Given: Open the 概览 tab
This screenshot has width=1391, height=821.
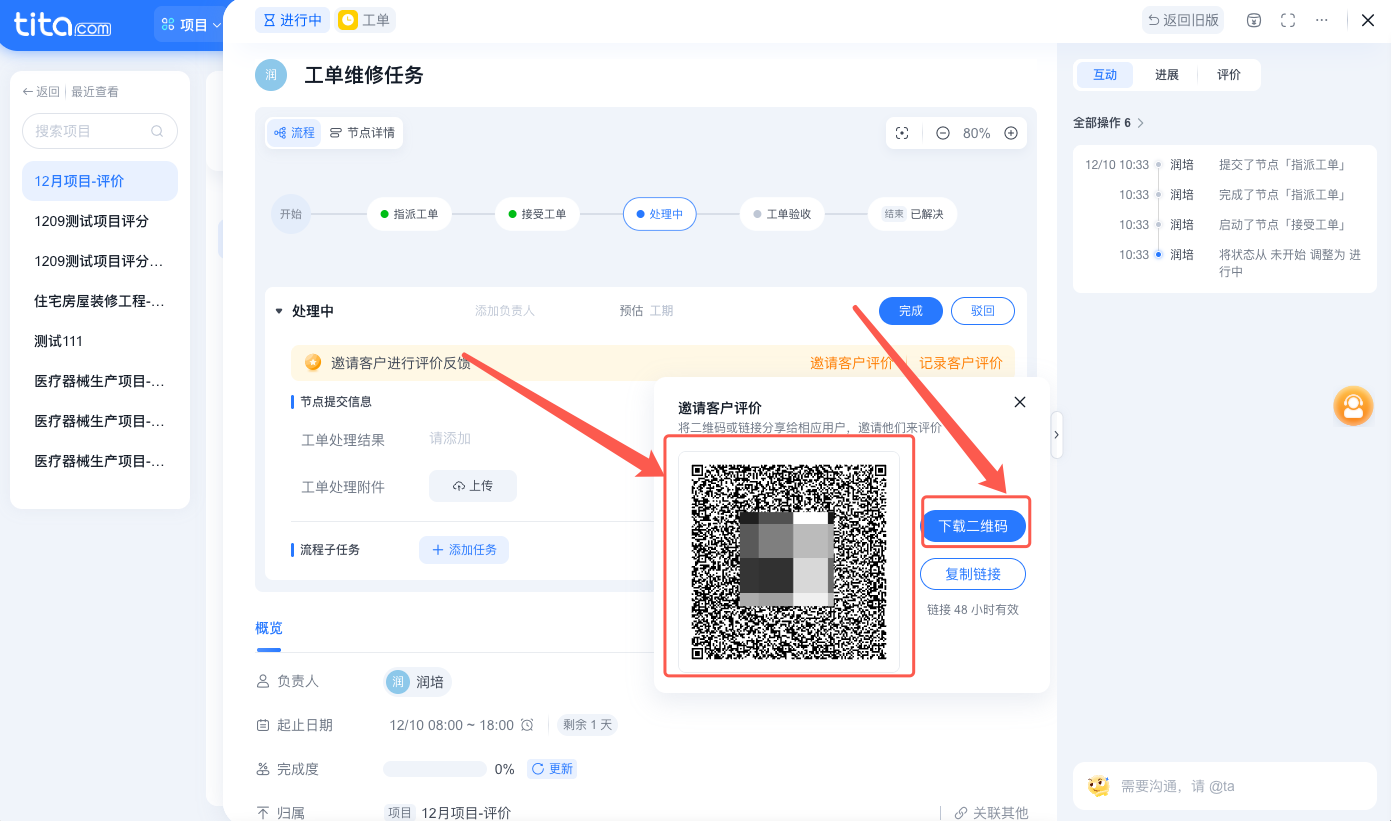Looking at the screenshot, I should [269, 628].
